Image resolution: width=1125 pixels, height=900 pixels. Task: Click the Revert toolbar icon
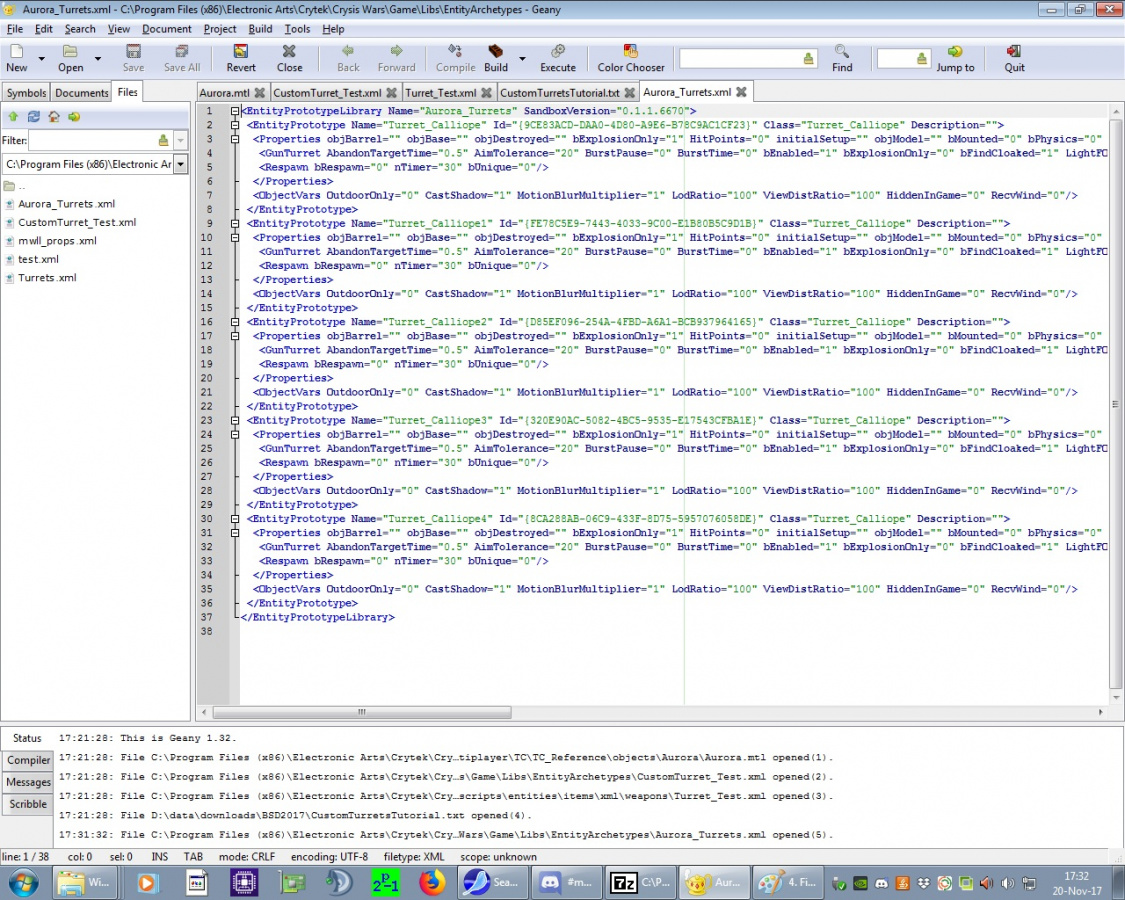tap(240, 58)
